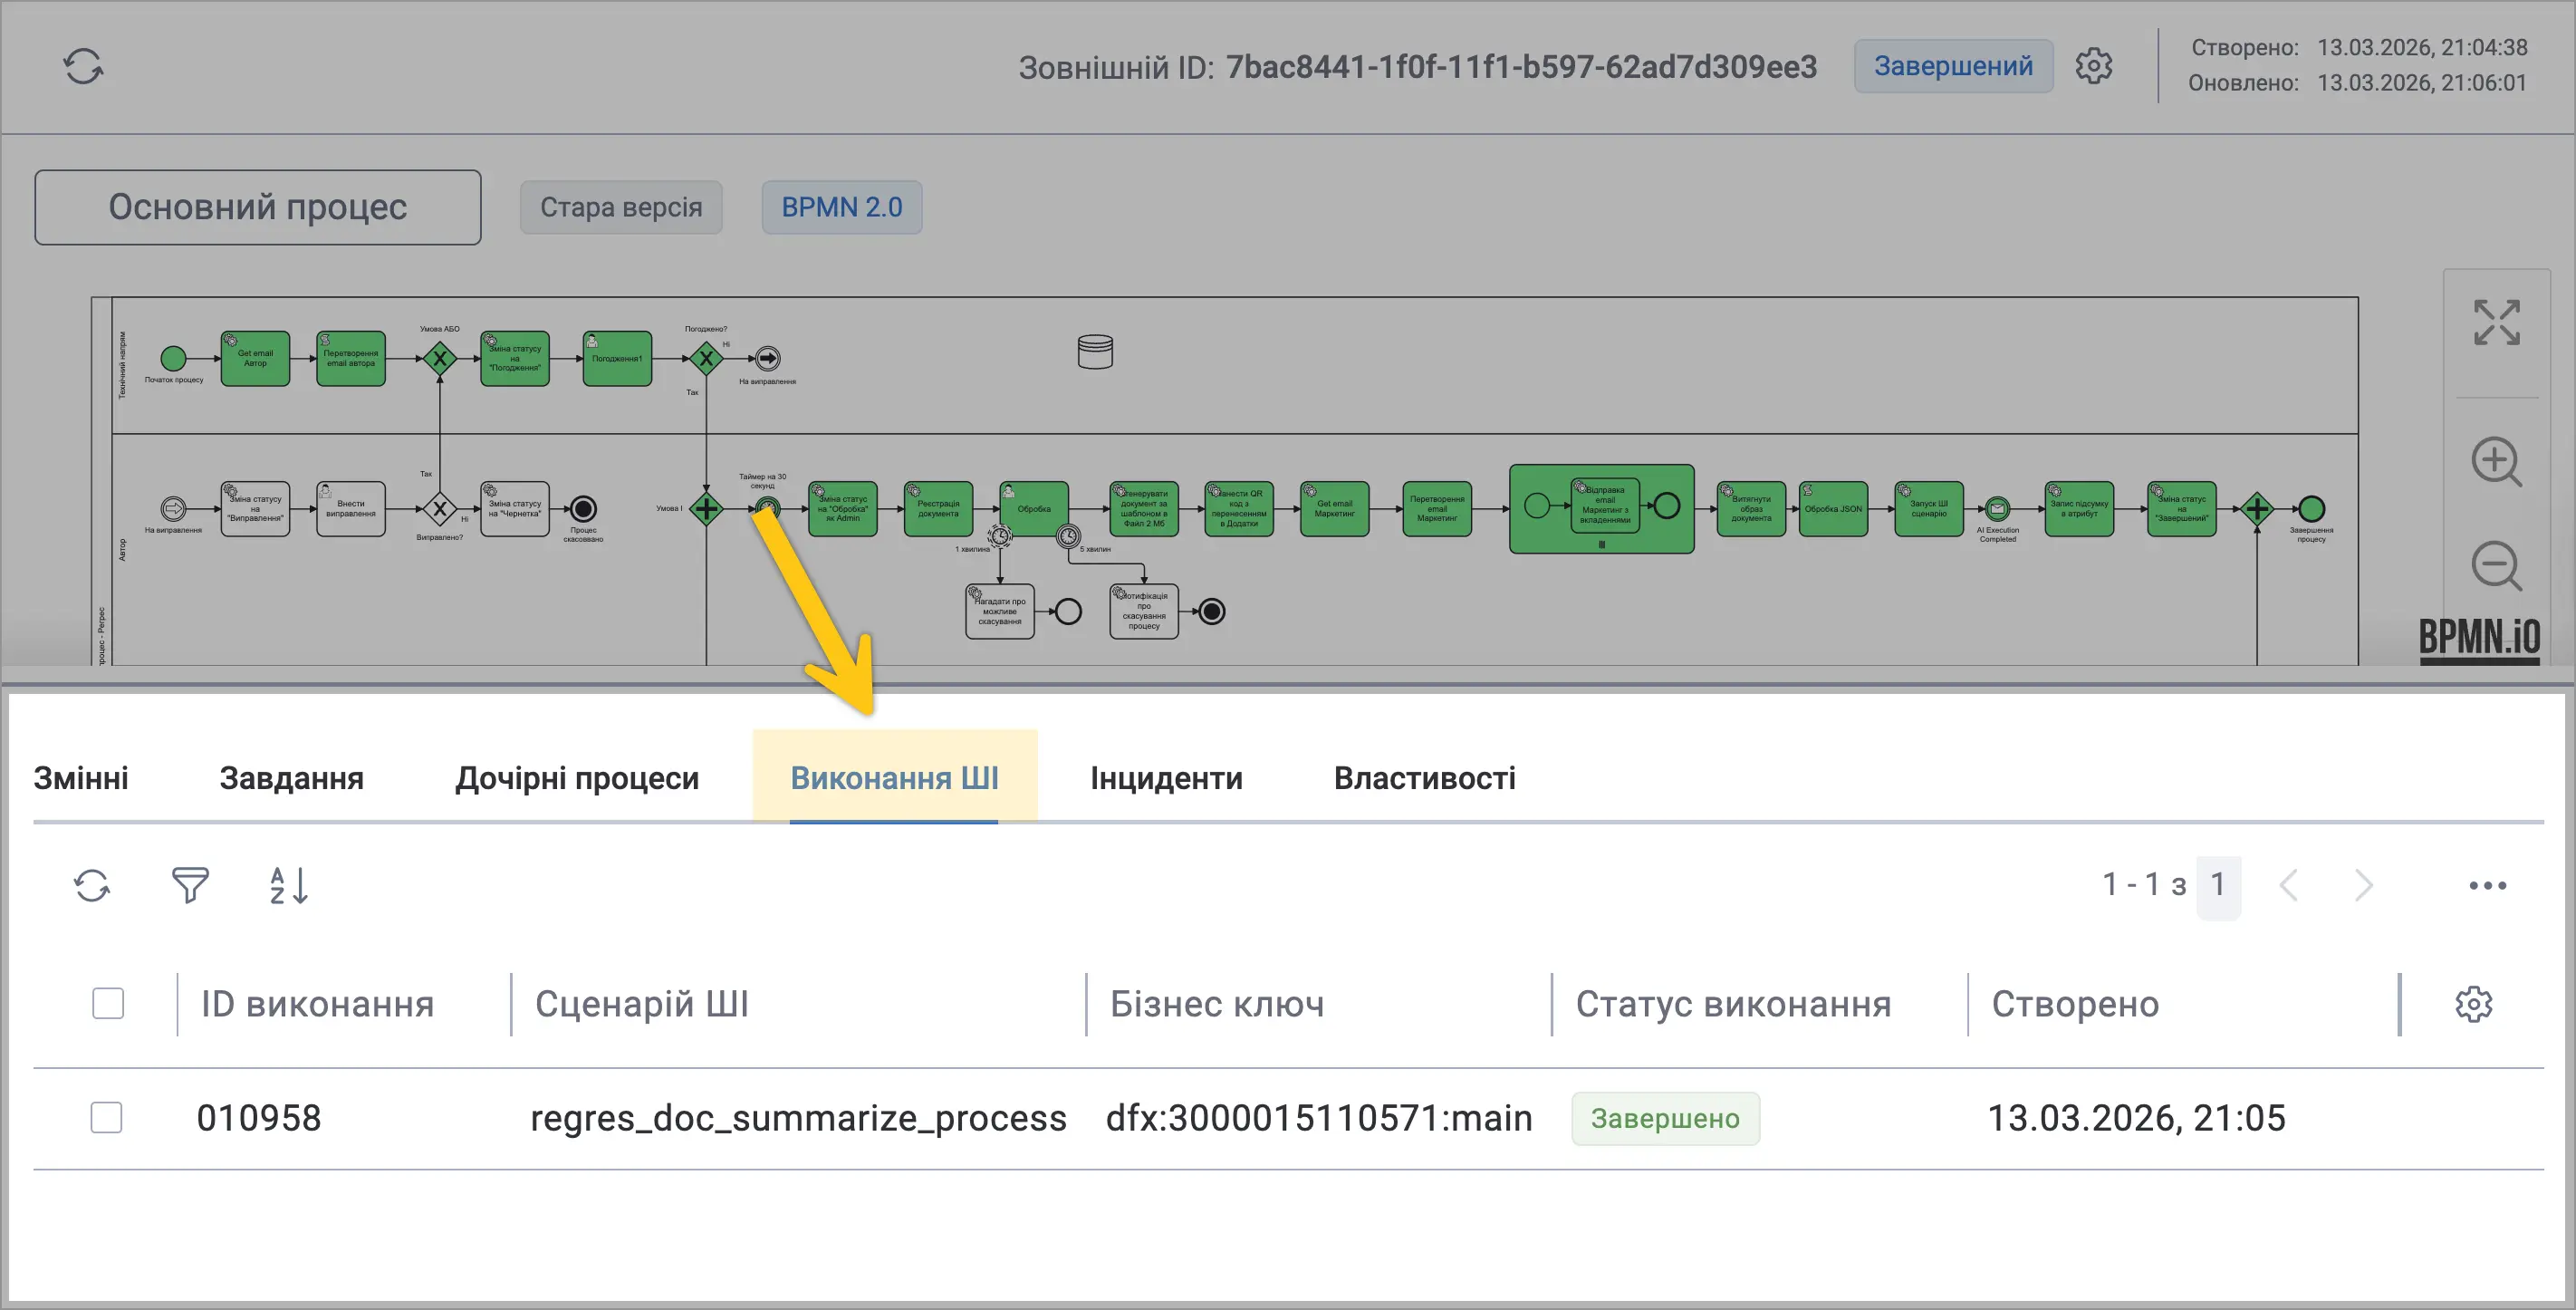
Task: Click the row date '13.03.2026, 21:05'
Action: coord(2136,1118)
